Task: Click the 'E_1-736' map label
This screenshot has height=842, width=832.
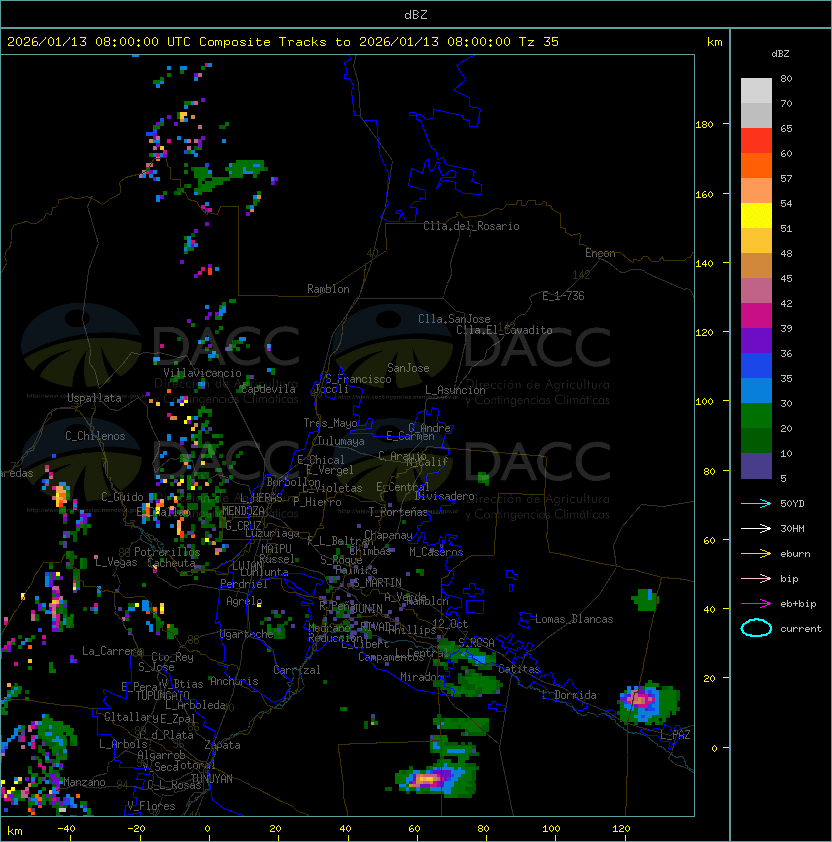Action: [563, 296]
